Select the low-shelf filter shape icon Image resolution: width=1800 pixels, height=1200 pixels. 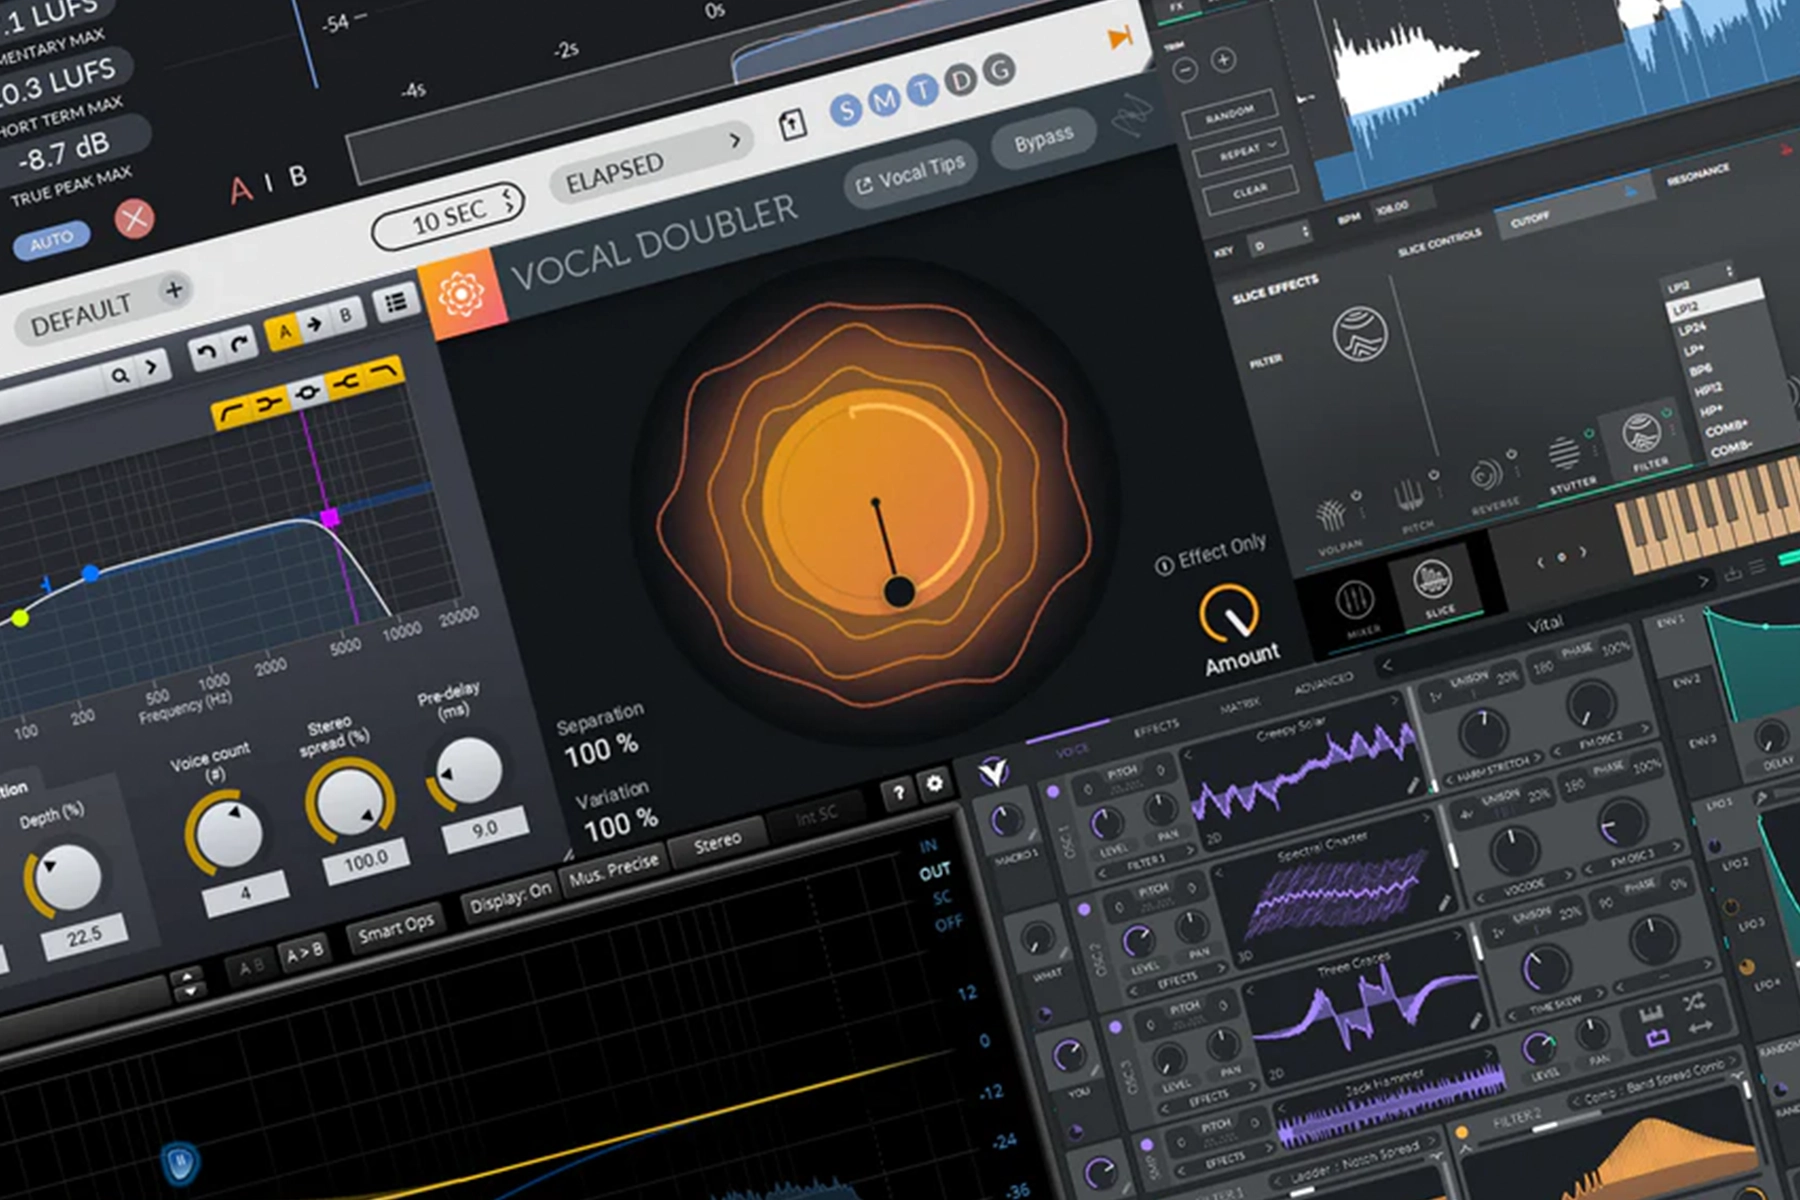(x=268, y=403)
